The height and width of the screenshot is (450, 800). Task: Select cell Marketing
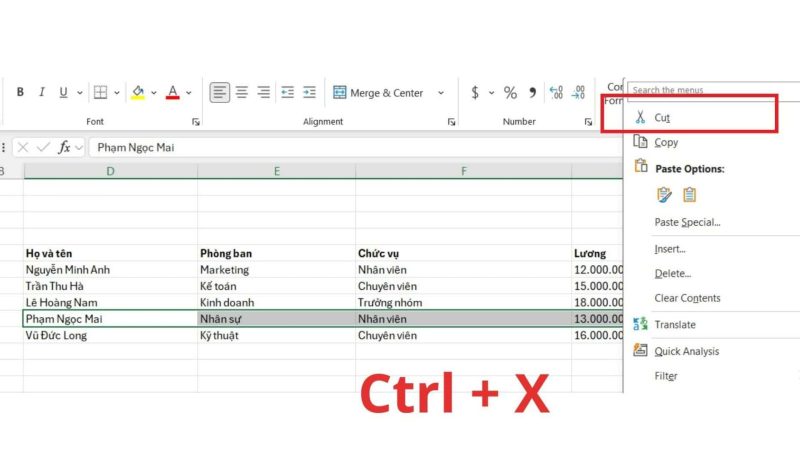(x=277, y=269)
